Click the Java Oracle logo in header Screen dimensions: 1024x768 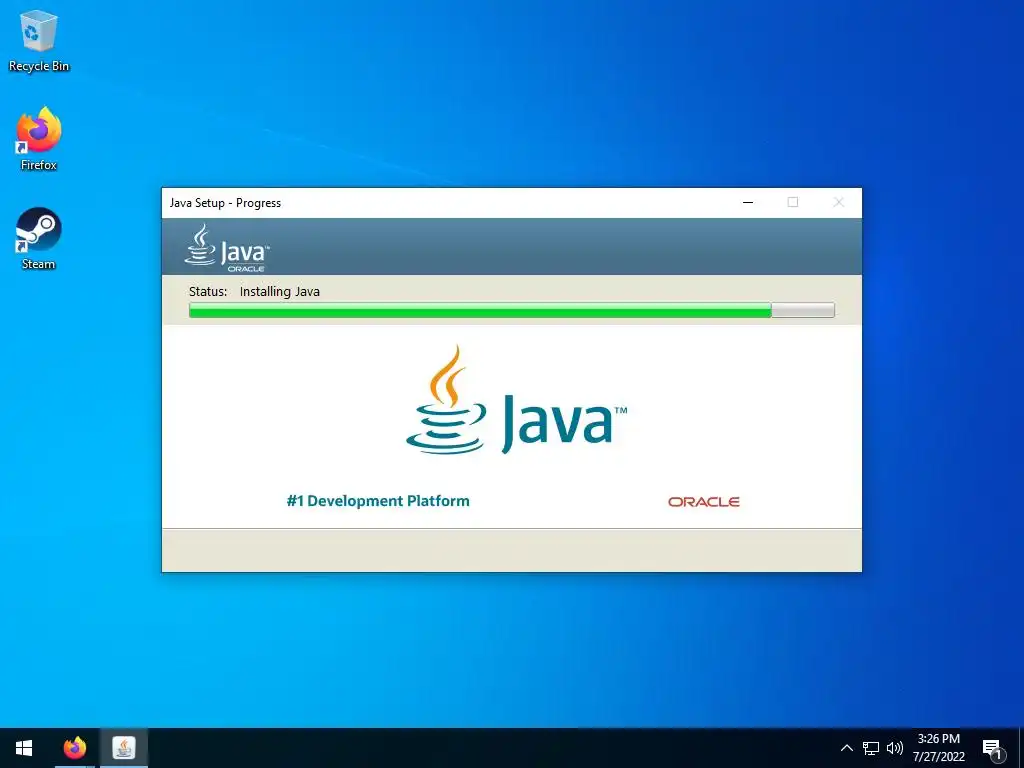[x=226, y=248]
